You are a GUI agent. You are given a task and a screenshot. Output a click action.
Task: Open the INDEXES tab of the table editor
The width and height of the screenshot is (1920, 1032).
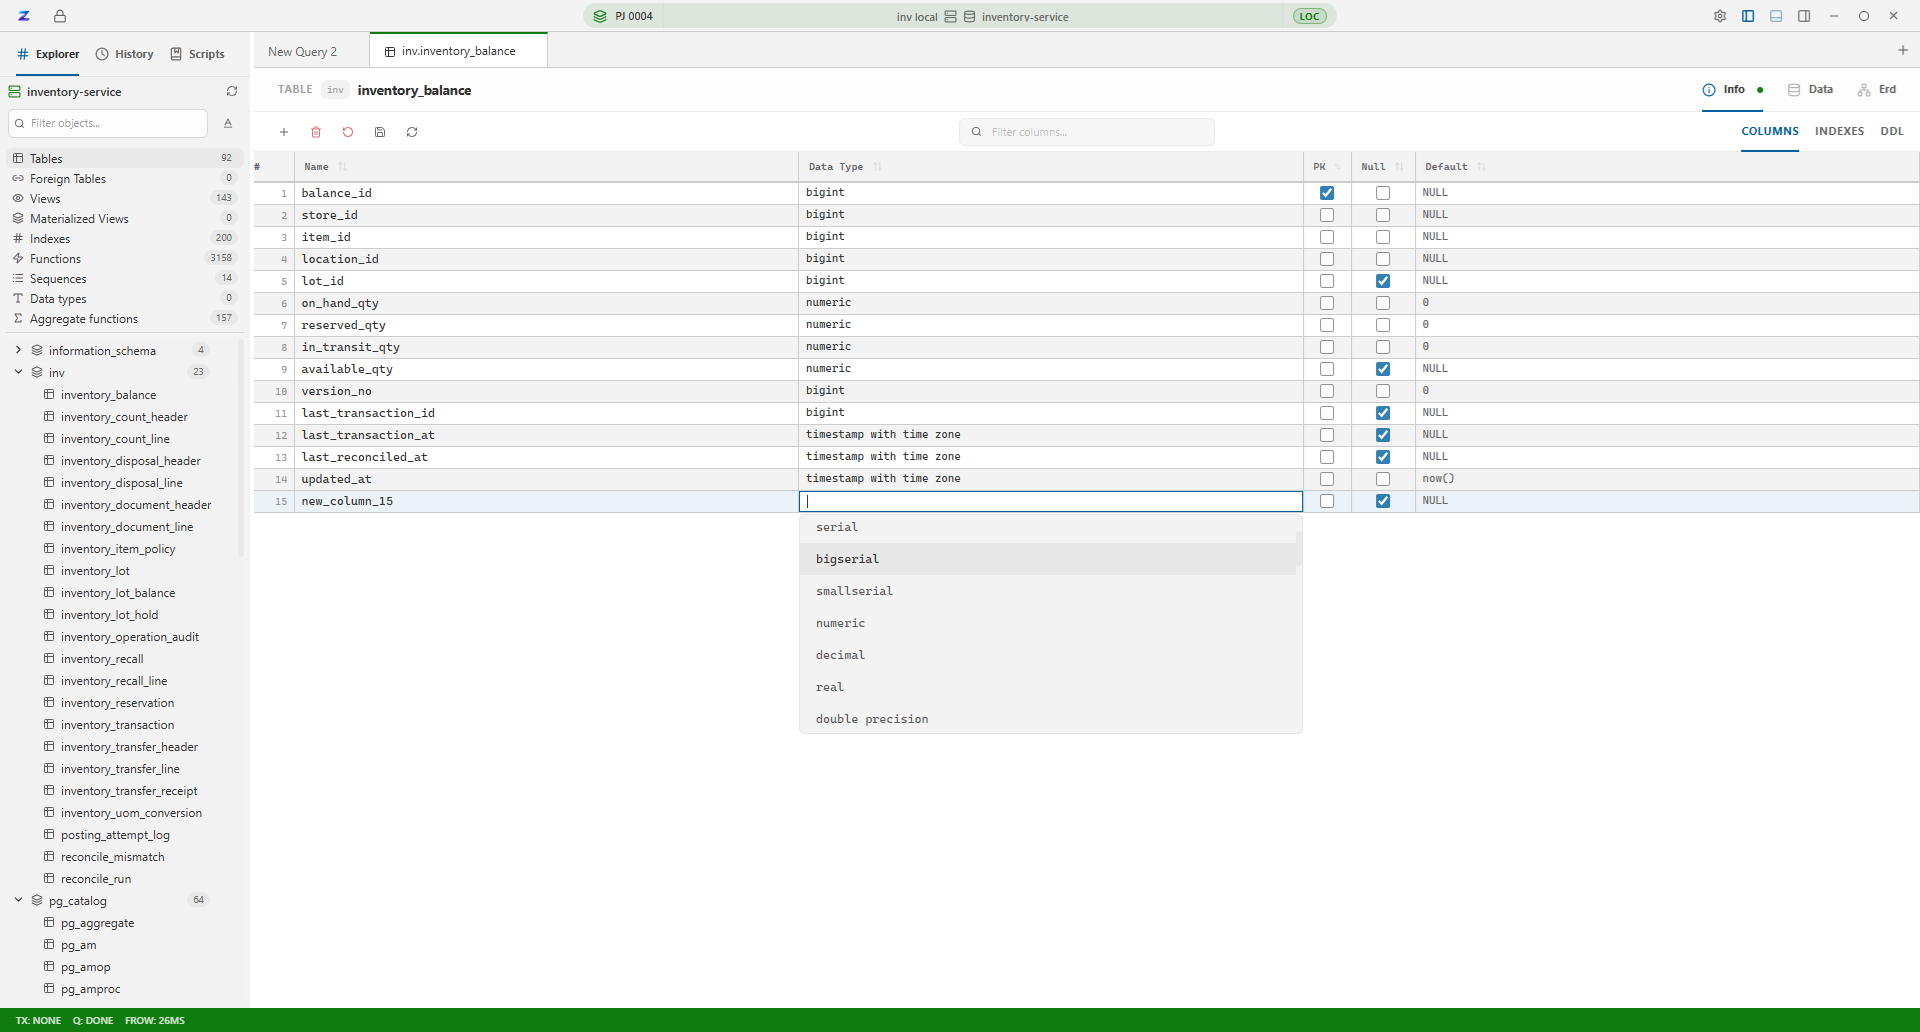[1839, 131]
